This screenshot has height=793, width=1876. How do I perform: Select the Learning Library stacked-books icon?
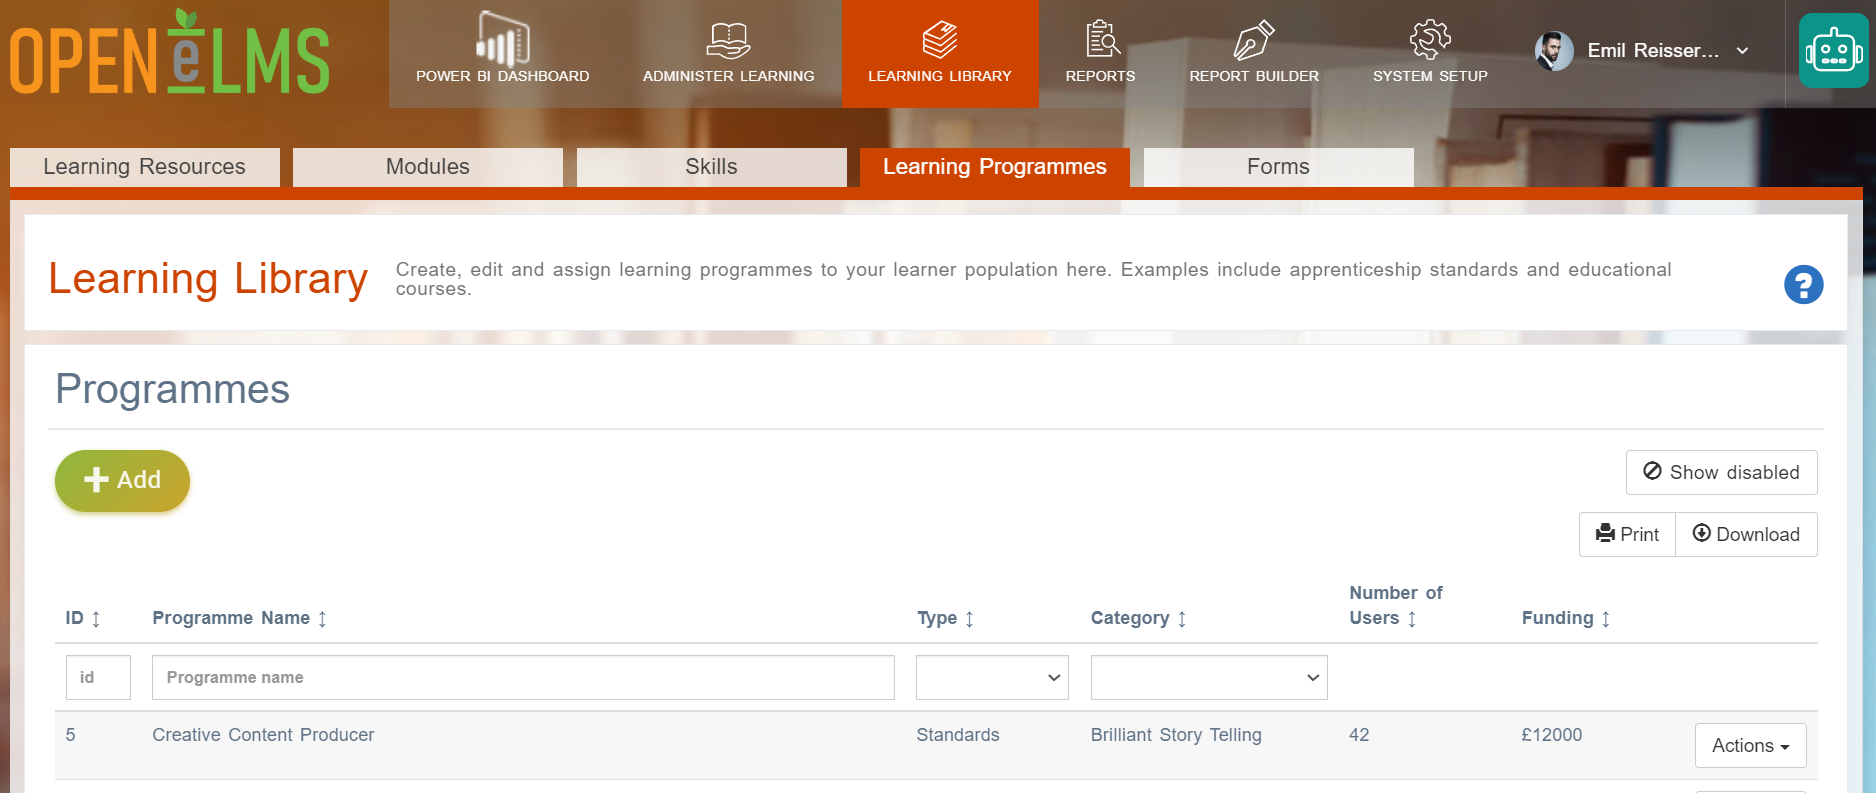coord(940,40)
